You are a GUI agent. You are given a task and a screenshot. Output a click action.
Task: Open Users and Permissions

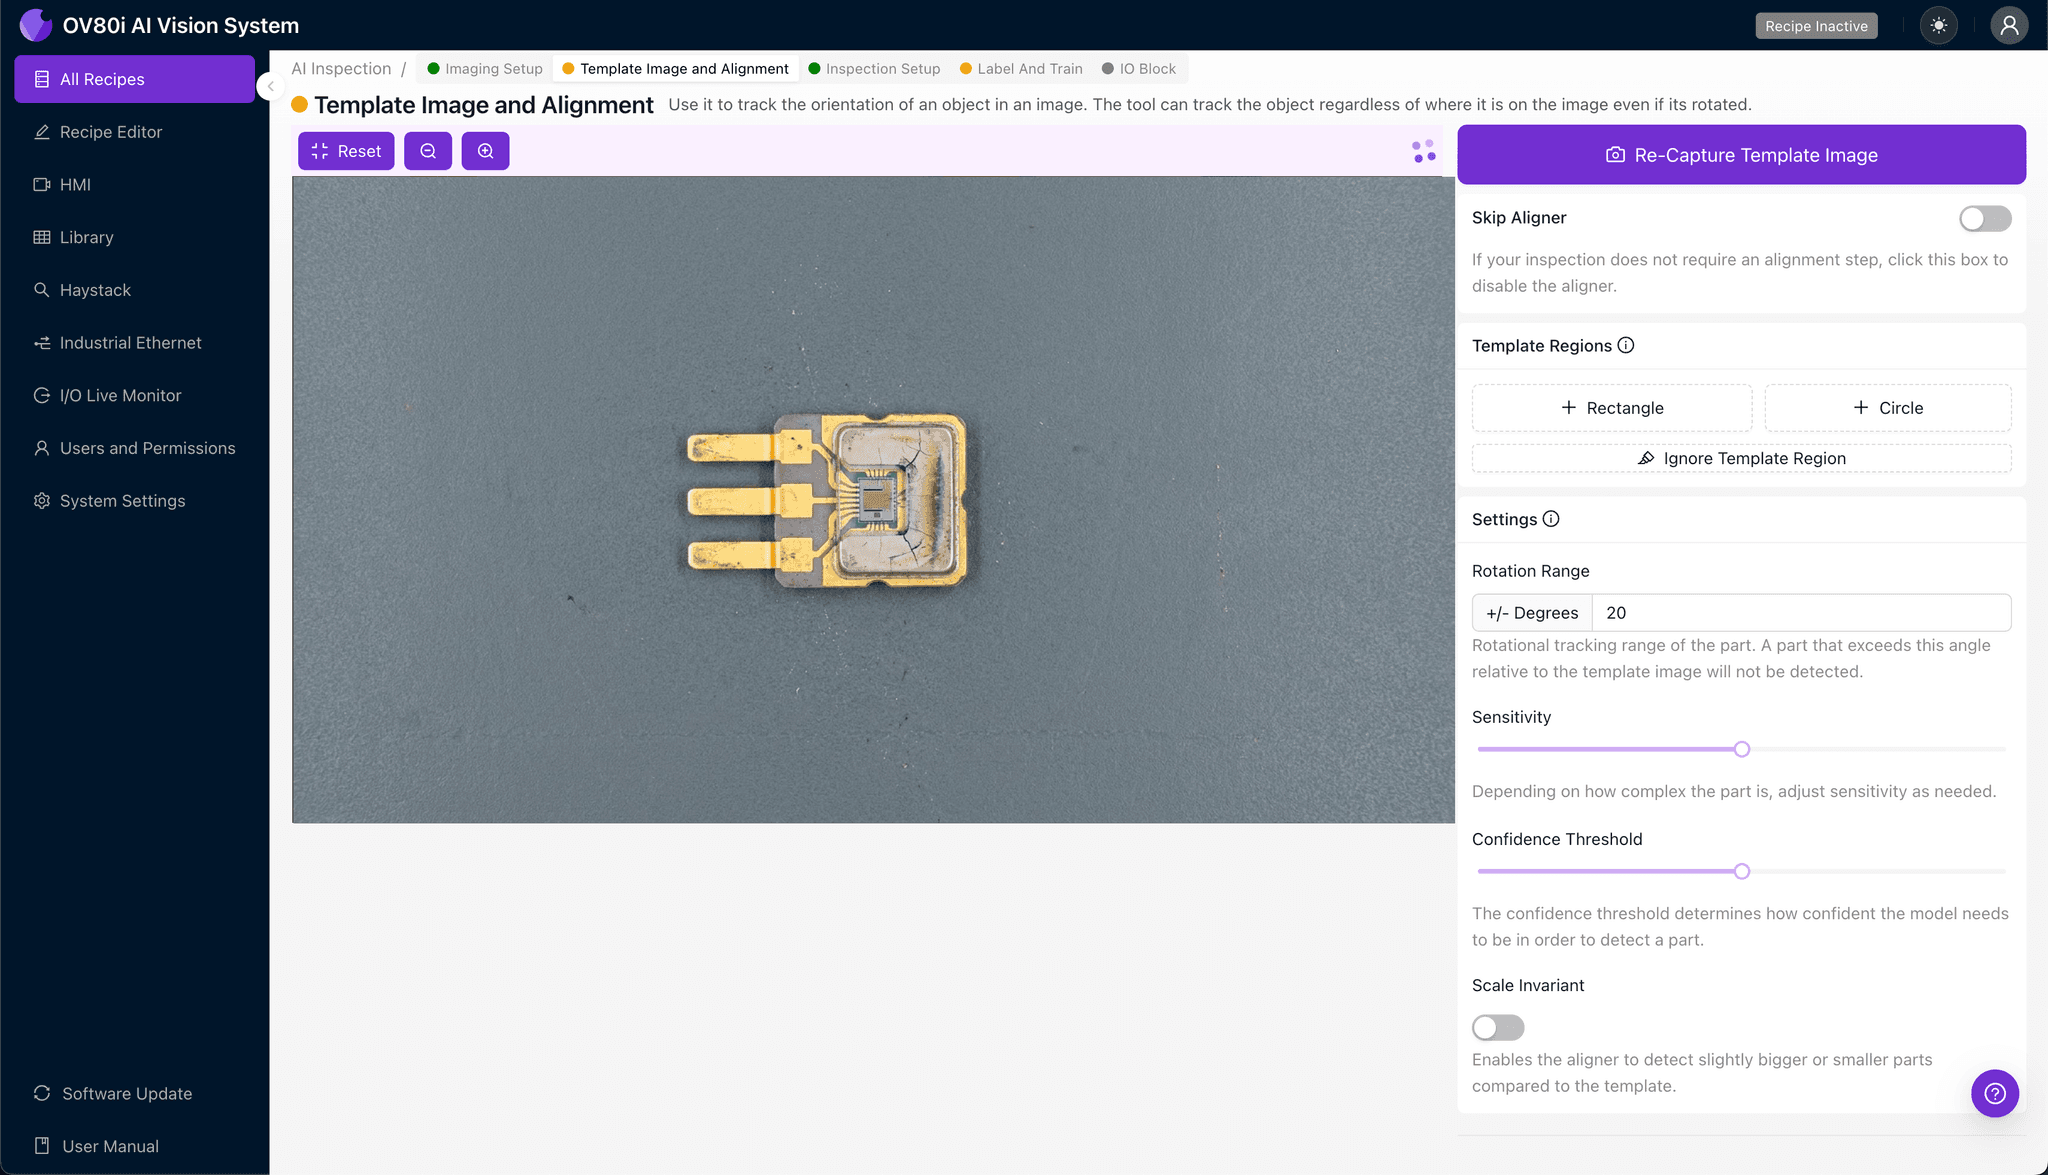135,448
